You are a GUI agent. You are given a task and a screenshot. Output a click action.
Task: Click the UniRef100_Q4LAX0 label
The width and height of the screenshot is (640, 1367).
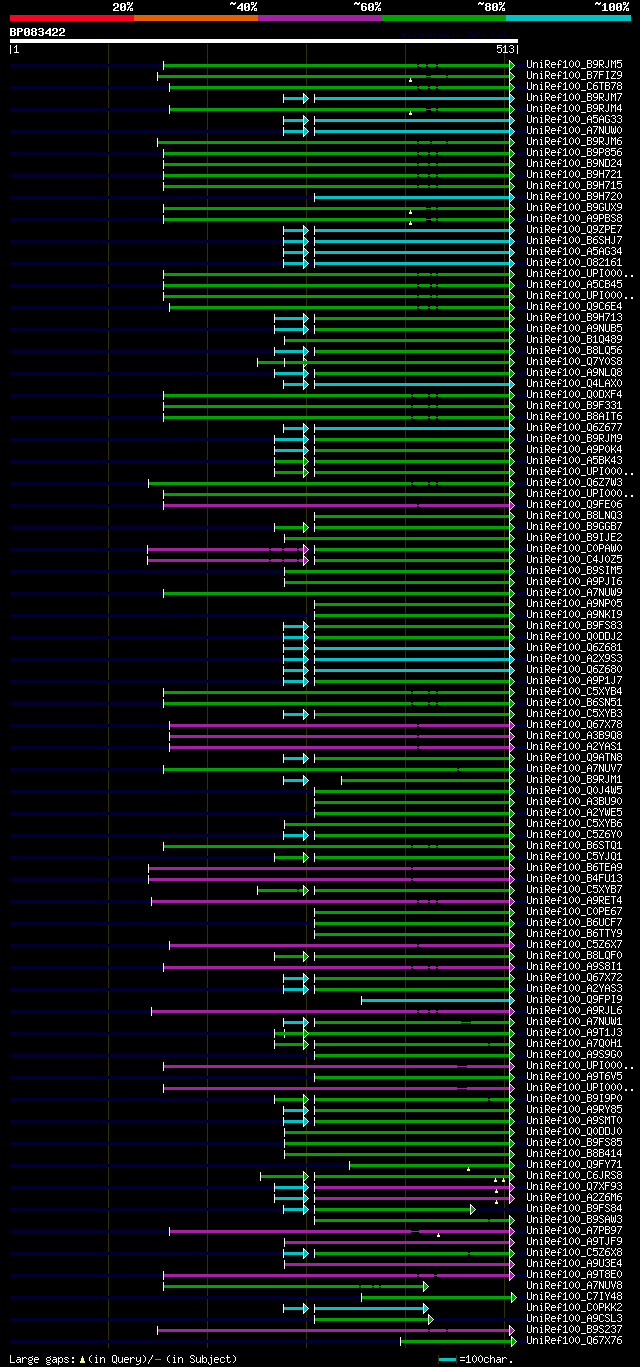pyautogui.click(x=575, y=383)
